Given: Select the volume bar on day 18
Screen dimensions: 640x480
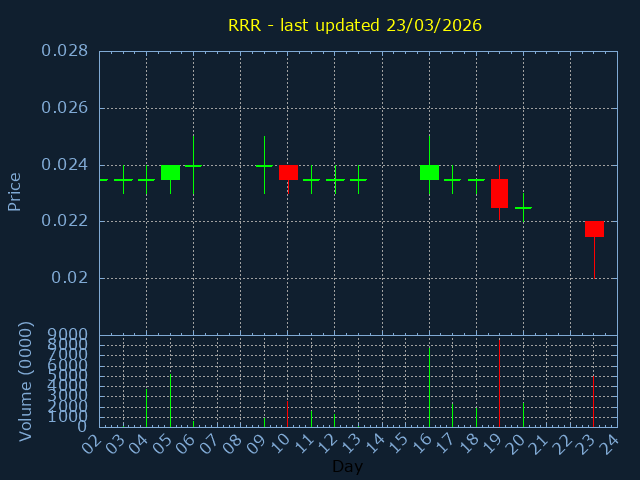Looking at the screenshot, I should pos(476,416).
